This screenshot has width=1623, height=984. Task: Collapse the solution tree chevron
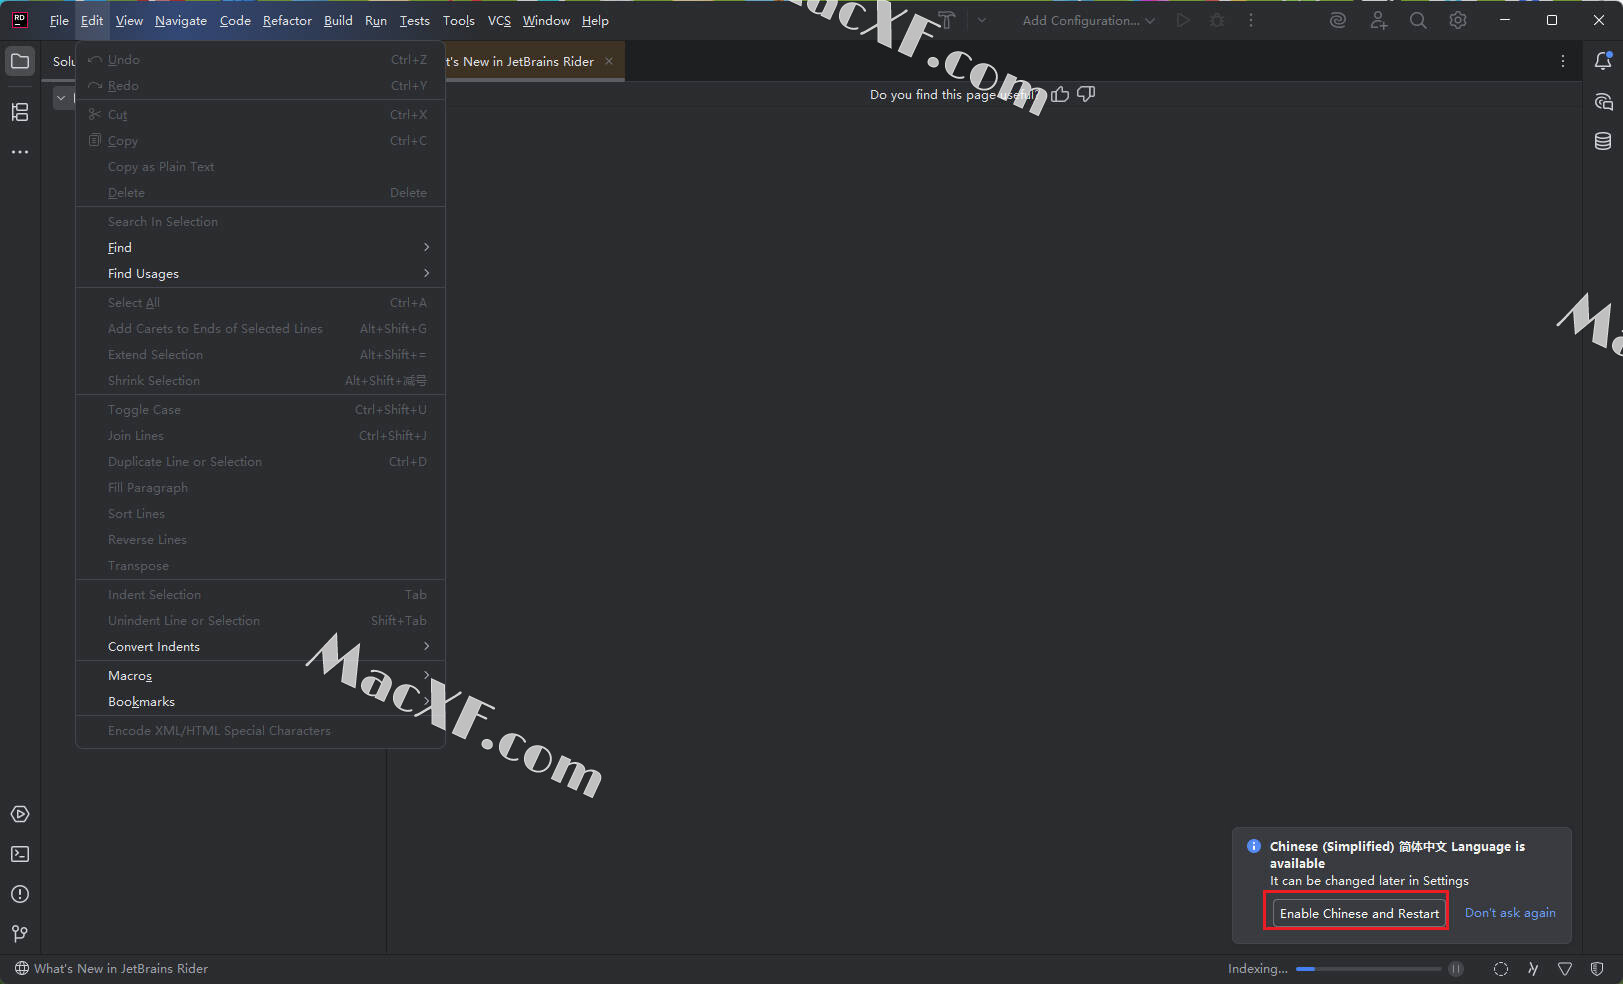coord(61,98)
